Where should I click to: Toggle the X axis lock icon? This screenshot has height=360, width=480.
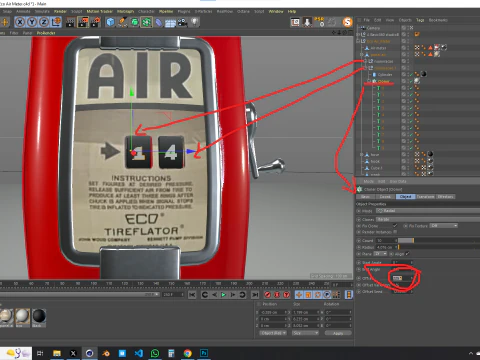20,22
